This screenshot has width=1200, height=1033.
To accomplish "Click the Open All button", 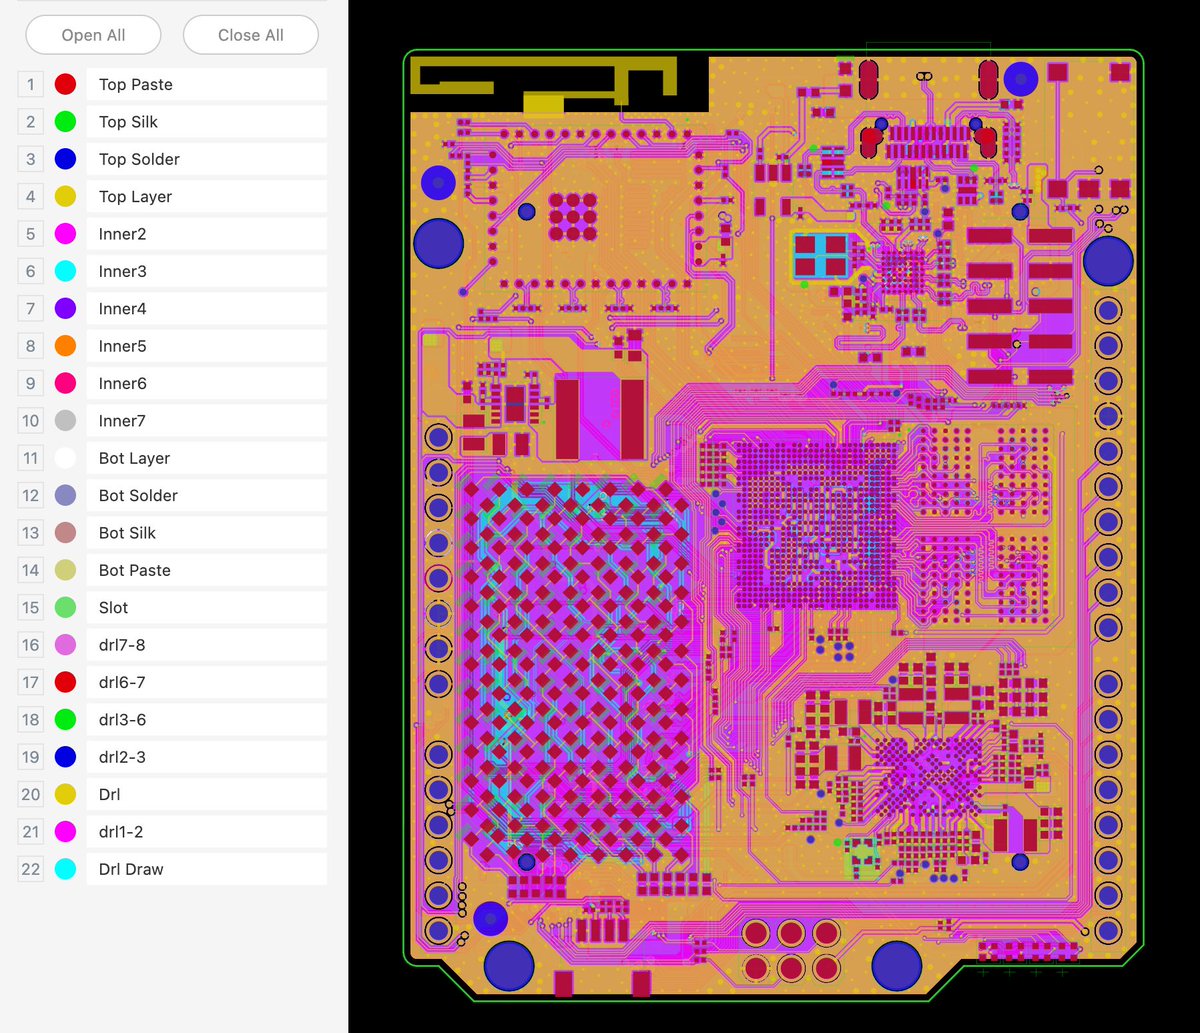I will 93,35.
